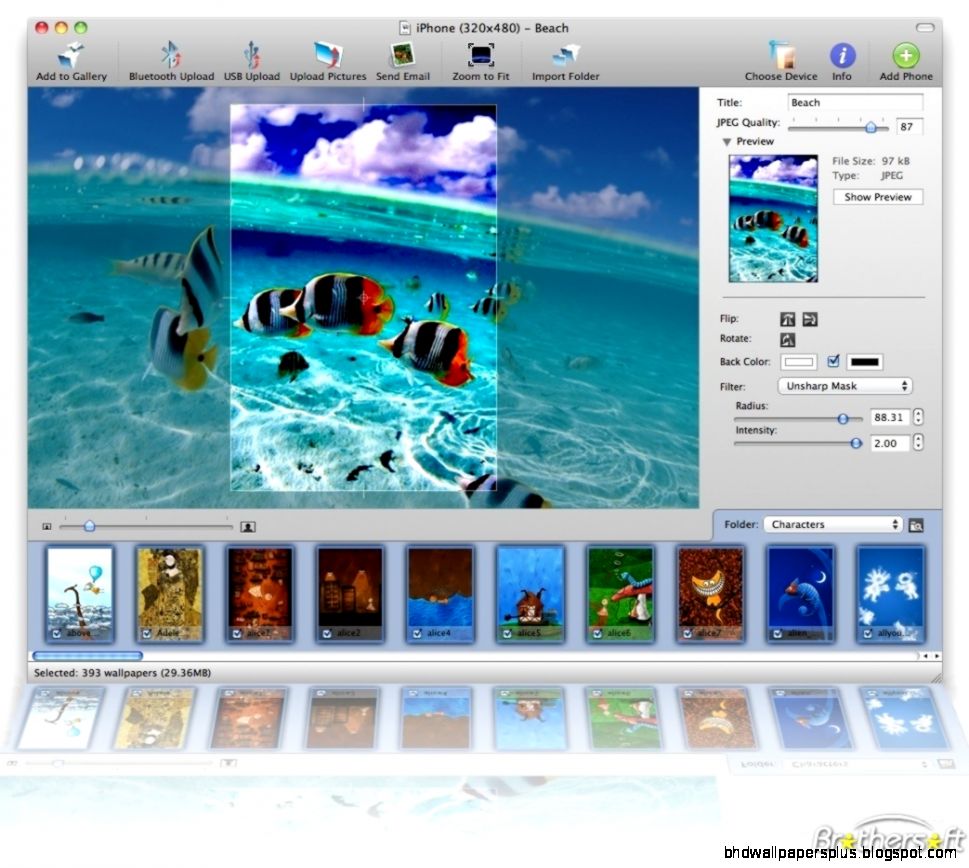Uncheck the 'alice5' wallpaper checkbox
Screen dimensions: 969x868
coord(507,633)
